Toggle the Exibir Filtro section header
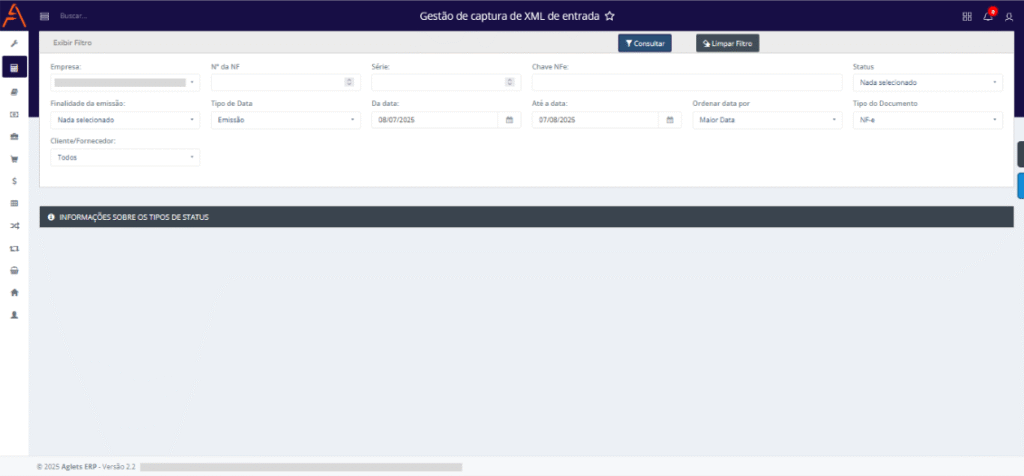This screenshot has height=476, width=1024. [x=72, y=43]
